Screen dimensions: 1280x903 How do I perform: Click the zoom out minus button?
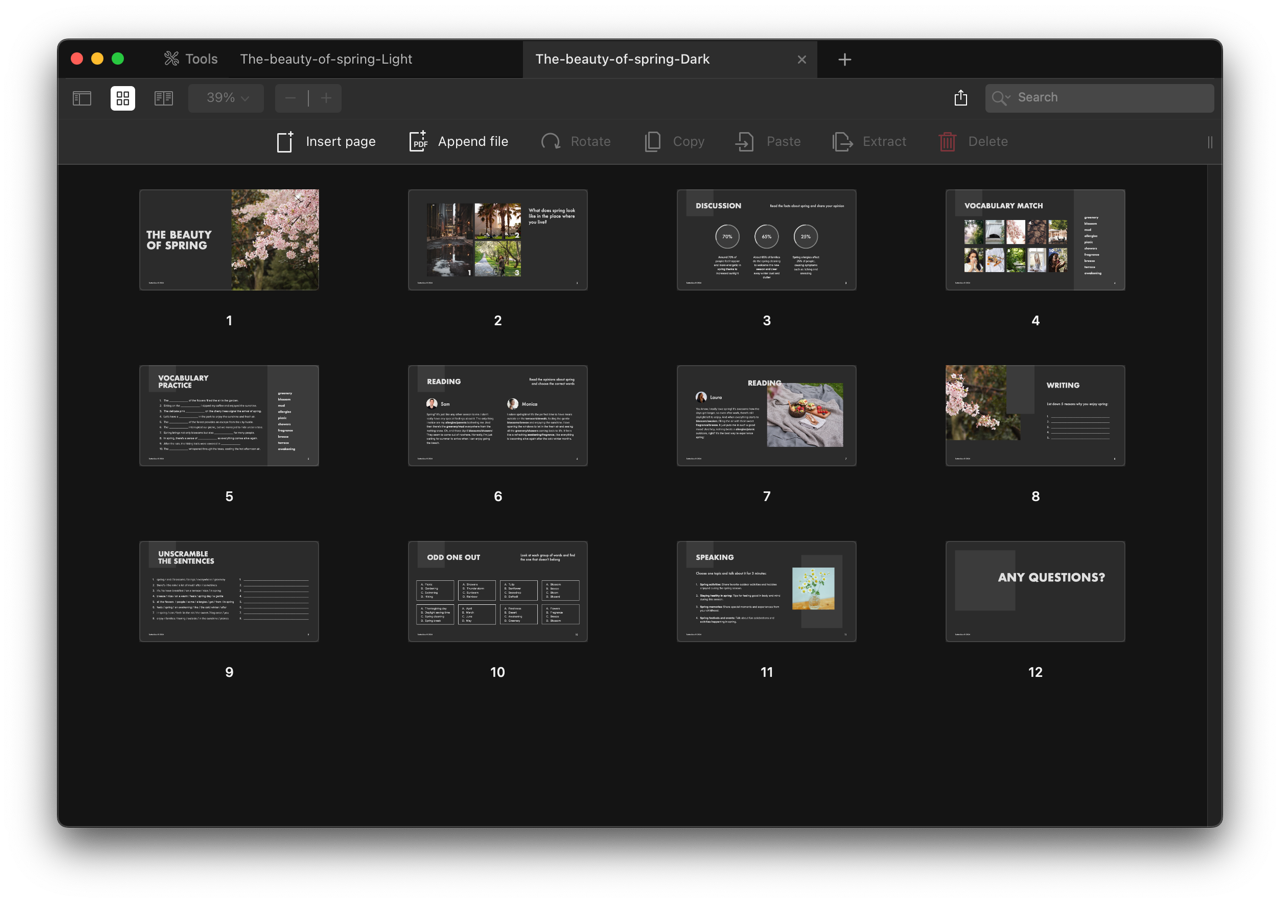(290, 98)
